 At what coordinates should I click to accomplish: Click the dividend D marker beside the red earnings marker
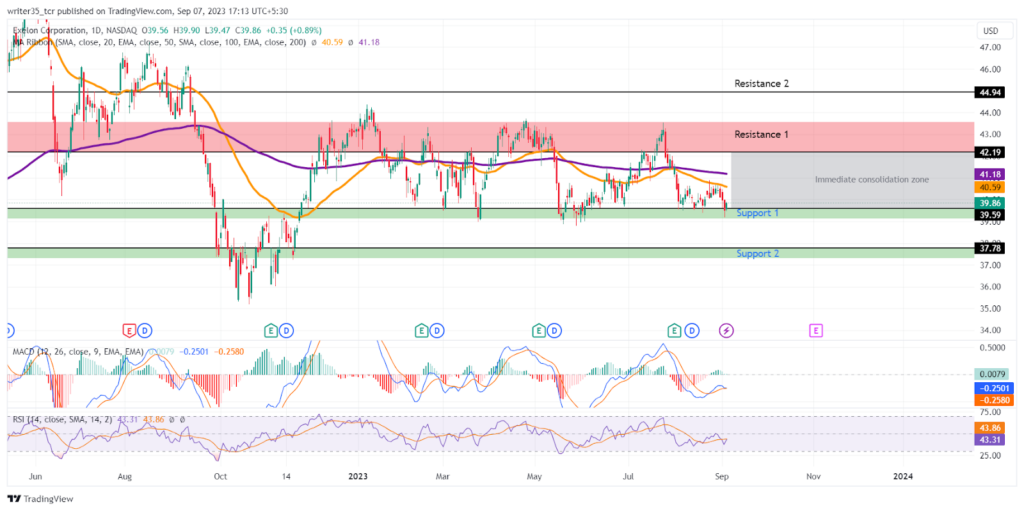[145, 331]
